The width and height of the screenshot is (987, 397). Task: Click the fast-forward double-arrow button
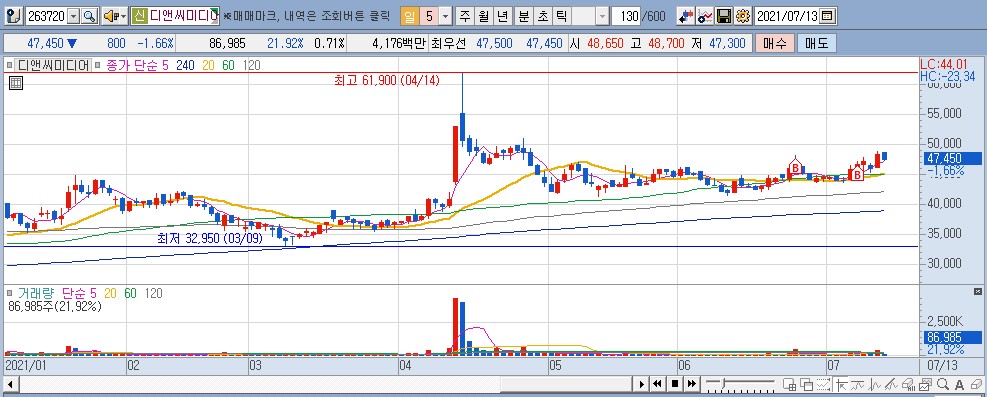(x=692, y=384)
